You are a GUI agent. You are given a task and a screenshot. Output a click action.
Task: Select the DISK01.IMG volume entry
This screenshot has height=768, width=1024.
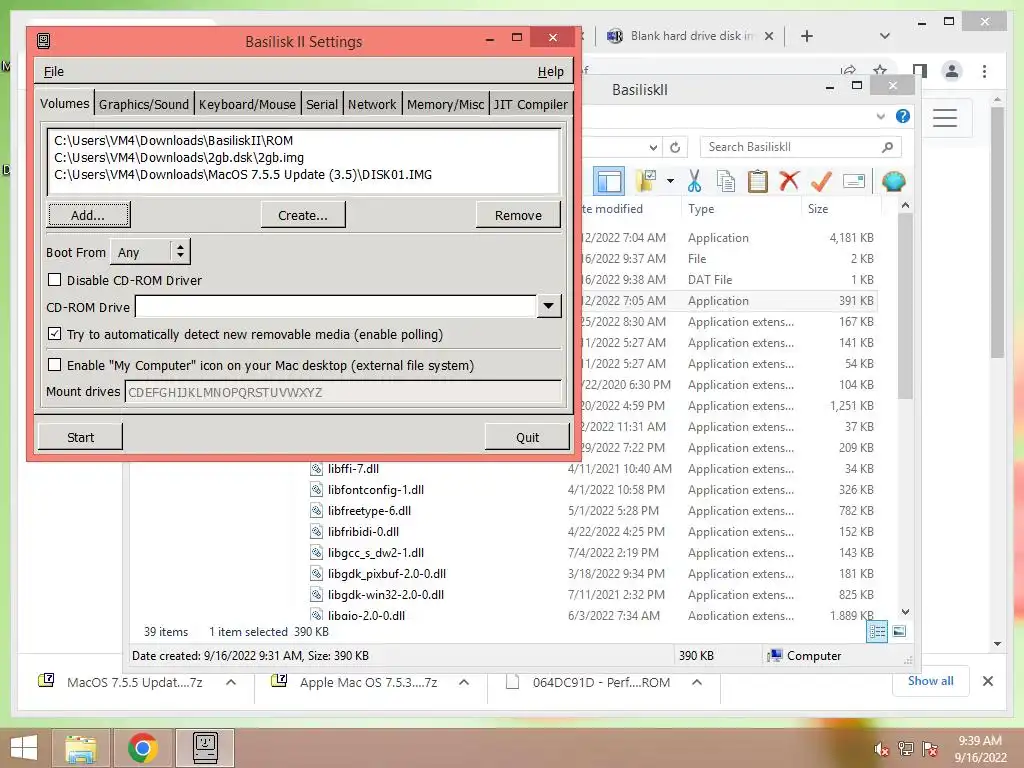click(242, 174)
